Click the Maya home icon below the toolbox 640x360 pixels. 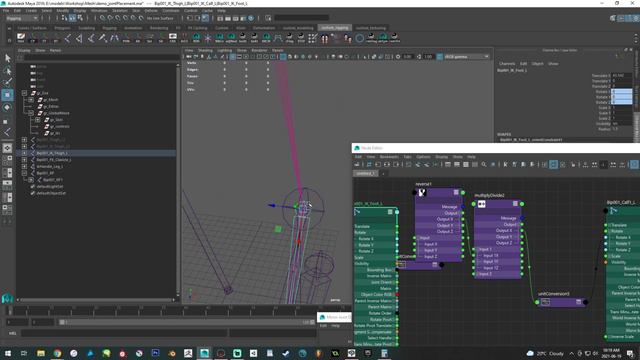(x=7, y=298)
